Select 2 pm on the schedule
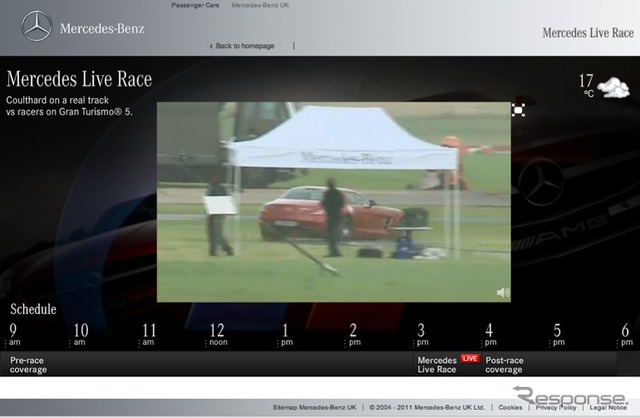 [x=354, y=334]
